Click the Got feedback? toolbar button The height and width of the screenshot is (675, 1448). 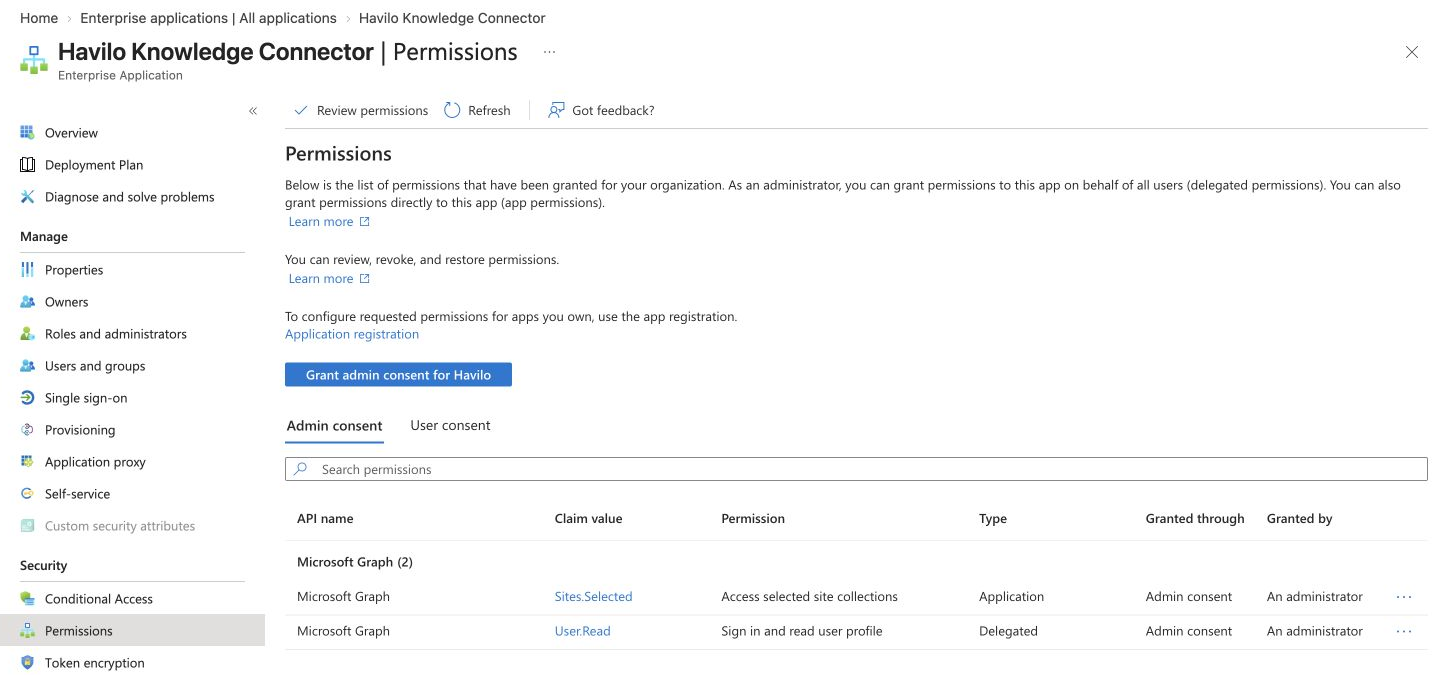(x=601, y=111)
